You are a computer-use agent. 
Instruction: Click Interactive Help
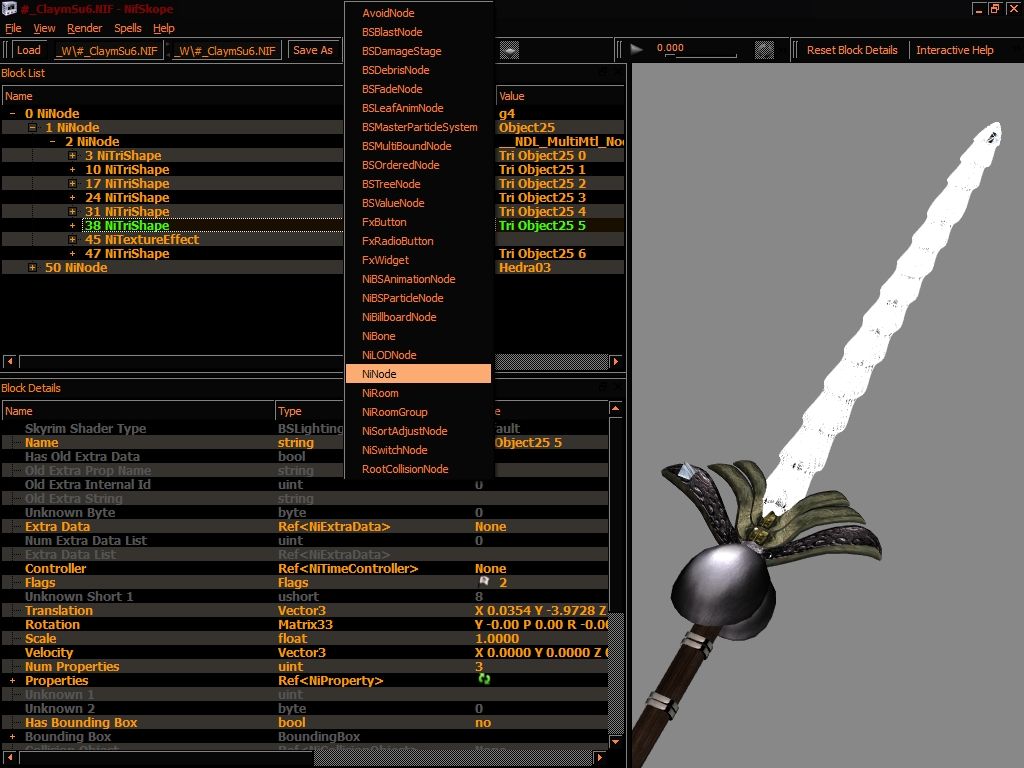[954, 50]
